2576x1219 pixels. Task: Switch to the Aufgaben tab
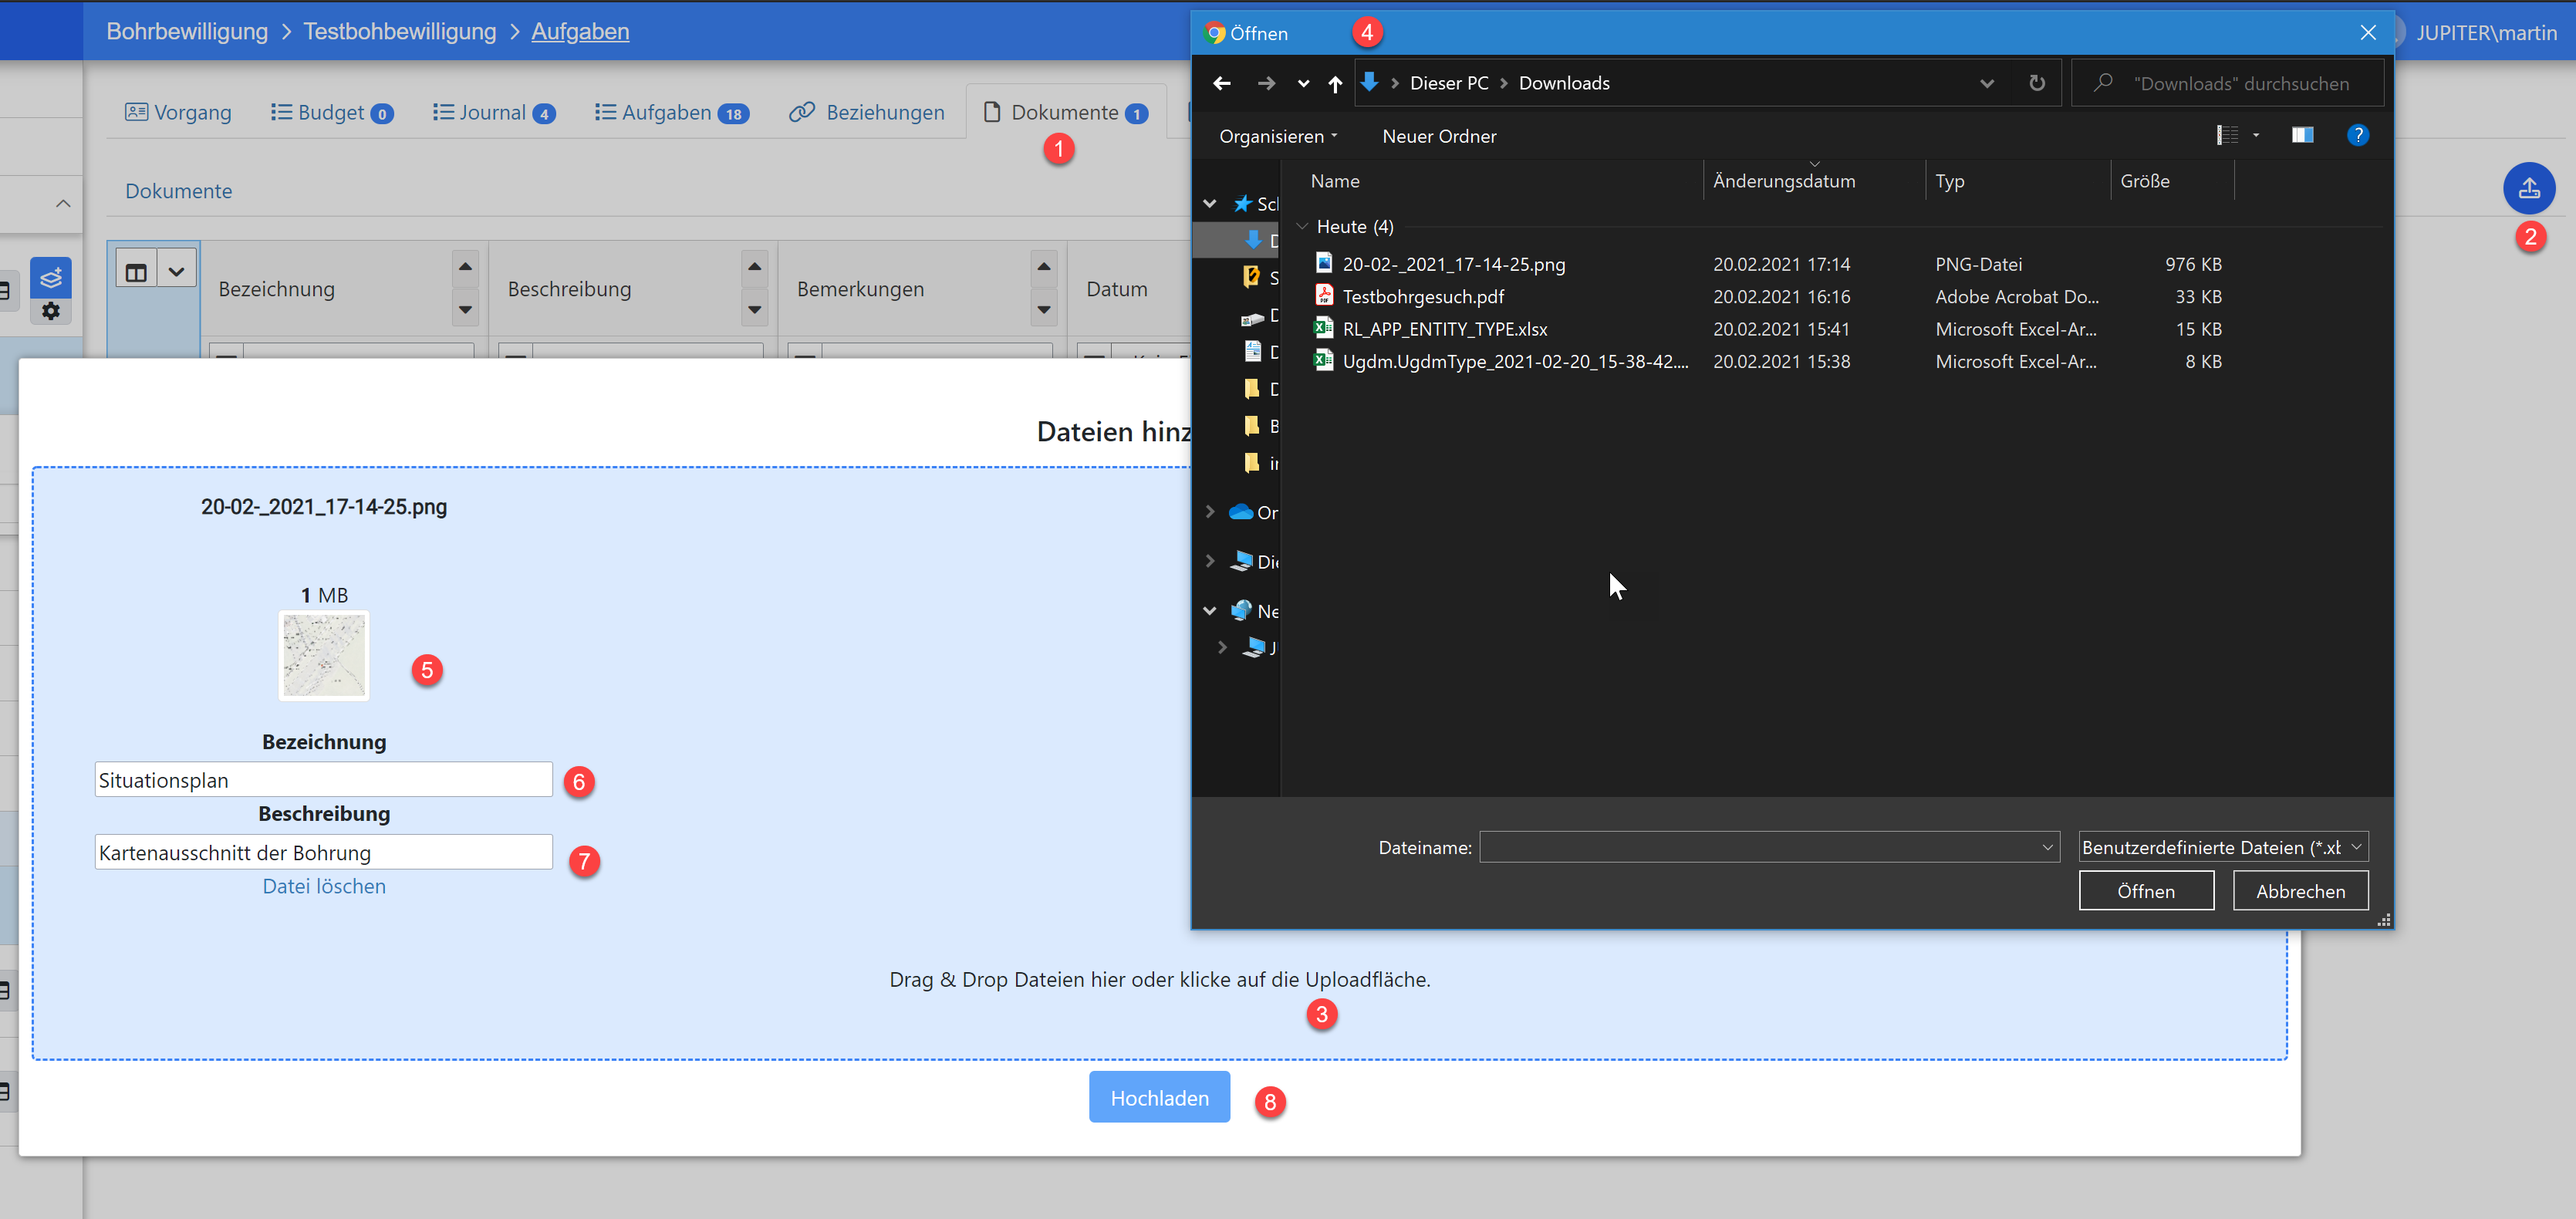(671, 112)
